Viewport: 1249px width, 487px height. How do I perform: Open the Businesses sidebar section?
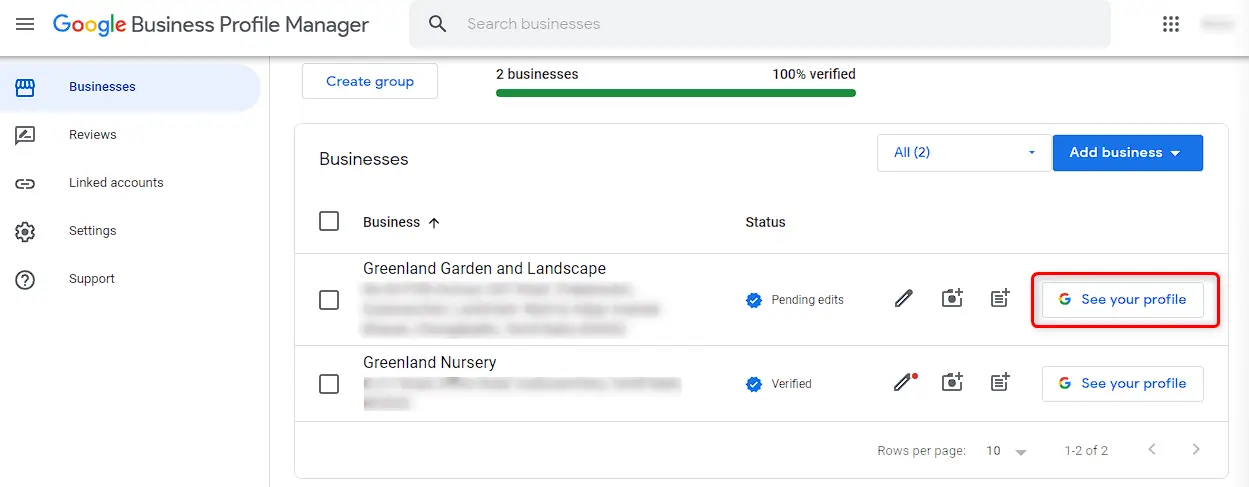tap(130, 87)
